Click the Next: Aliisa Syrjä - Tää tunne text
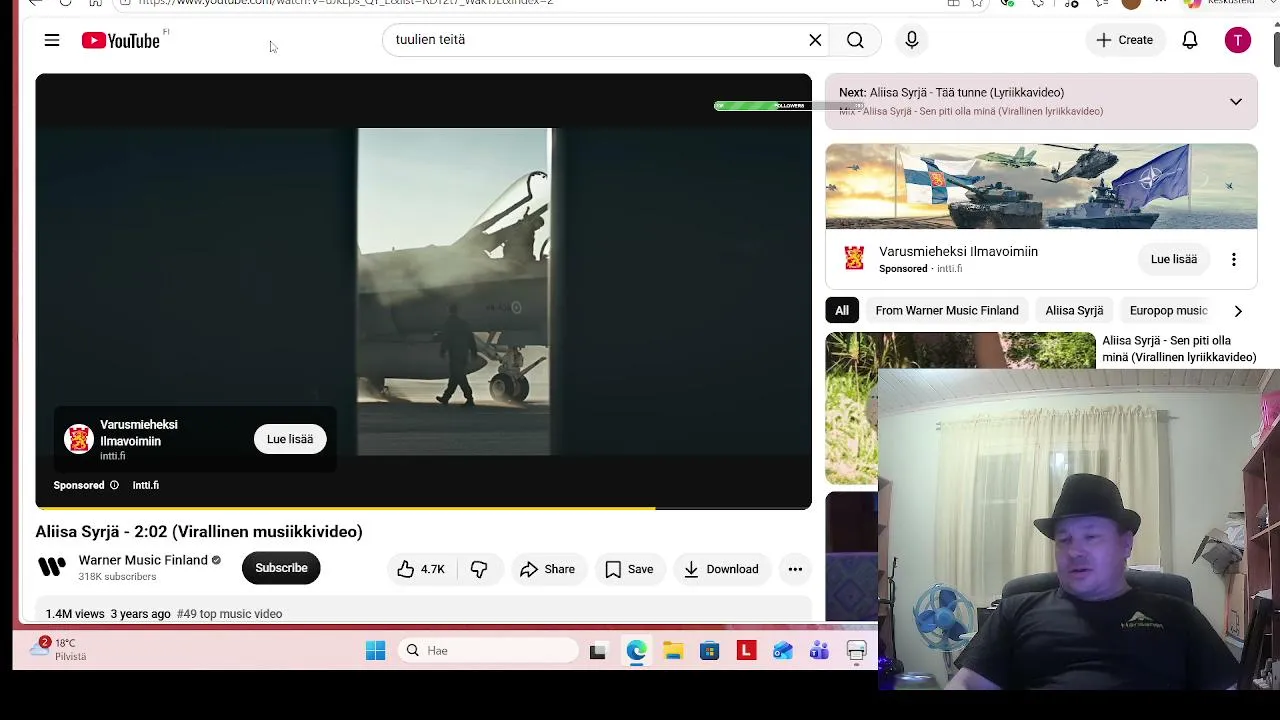 [951, 92]
